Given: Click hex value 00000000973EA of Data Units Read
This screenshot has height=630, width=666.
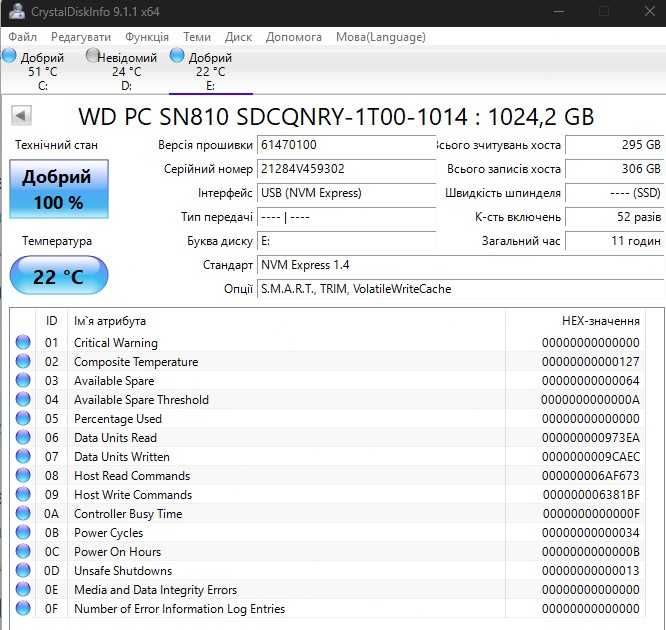Looking at the screenshot, I should pyautogui.click(x=591, y=438).
